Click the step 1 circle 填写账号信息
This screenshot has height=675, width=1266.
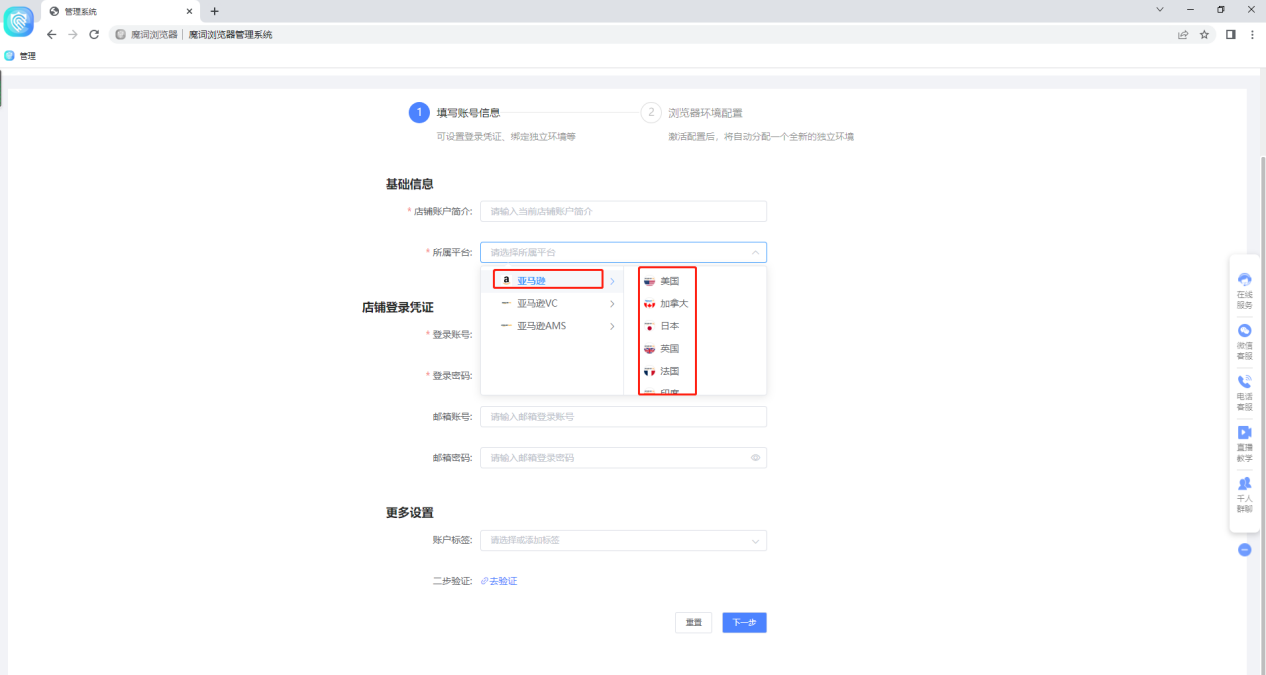click(419, 113)
